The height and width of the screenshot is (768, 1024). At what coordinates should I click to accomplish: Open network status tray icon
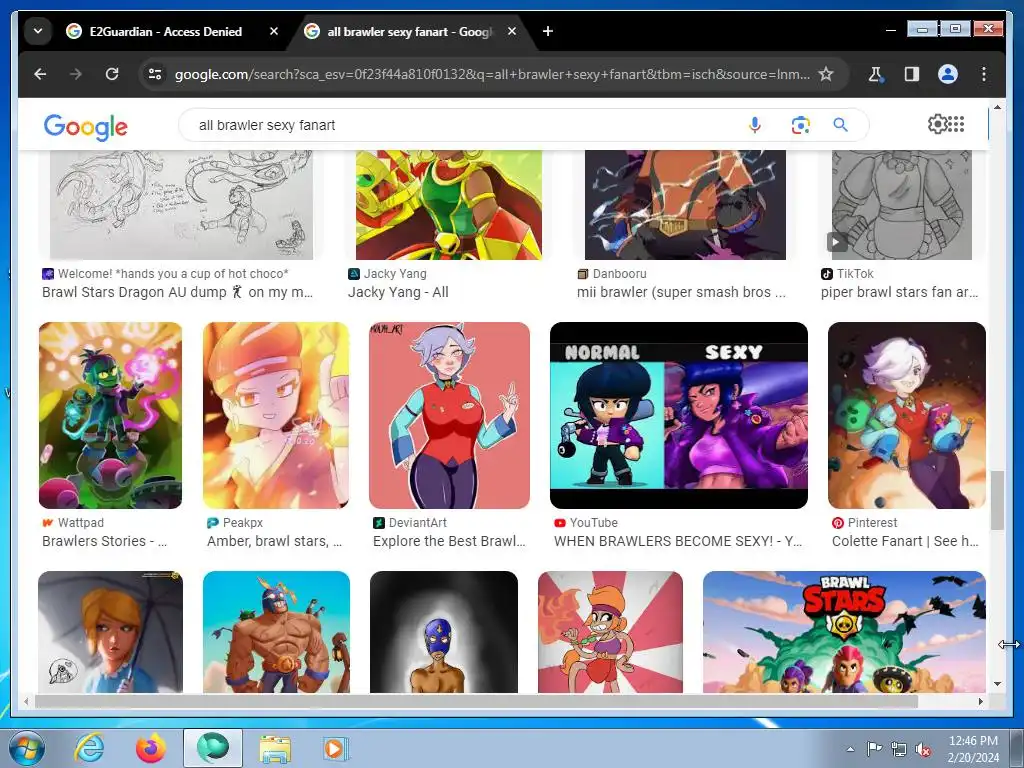click(x=899, y=749)
